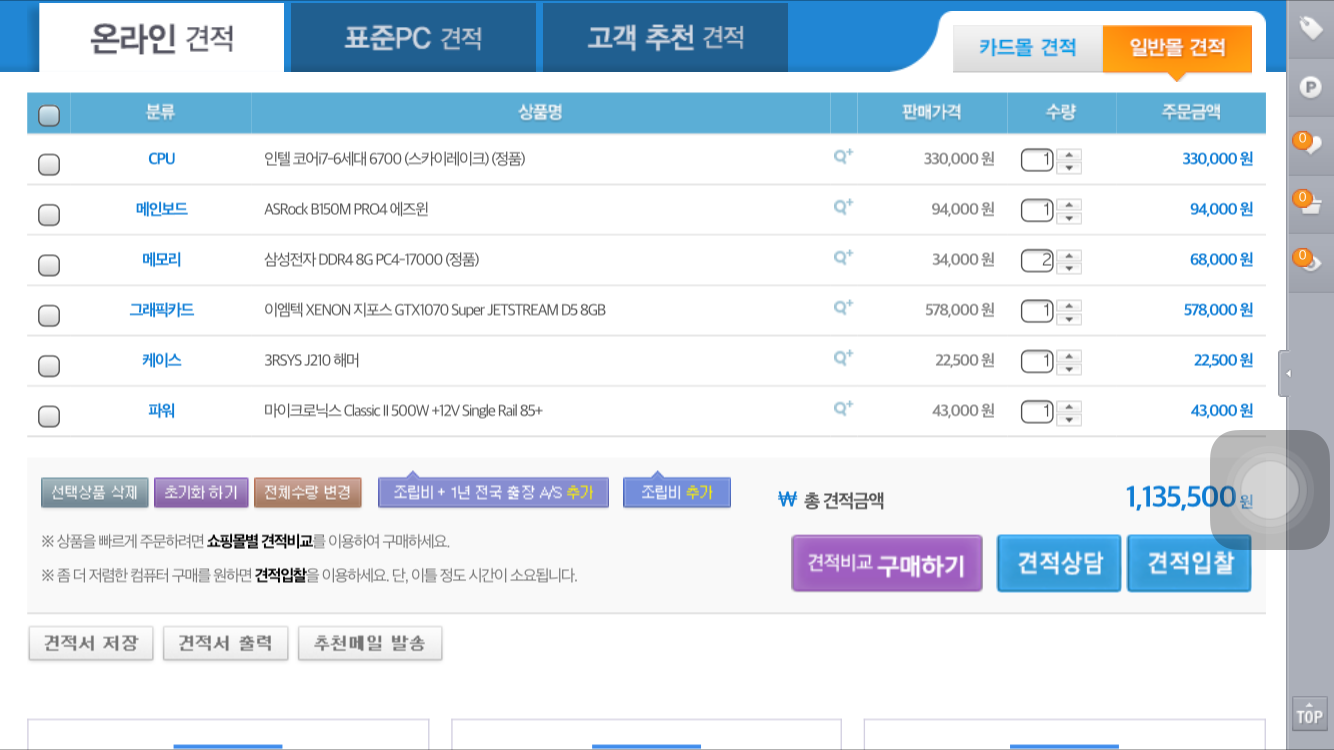The image size is (1334, 750).
Task: Increase the 그래픽카드 quantity with the up arrow
Action: pos(1070,305)
